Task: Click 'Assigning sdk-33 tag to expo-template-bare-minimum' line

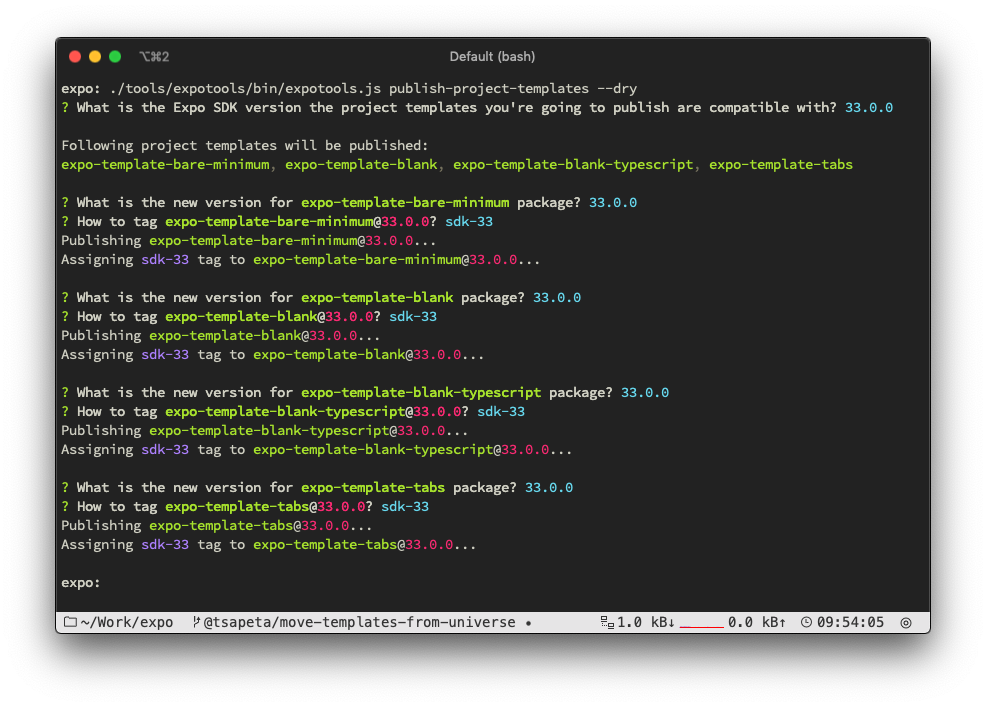Action: (301, 260)
